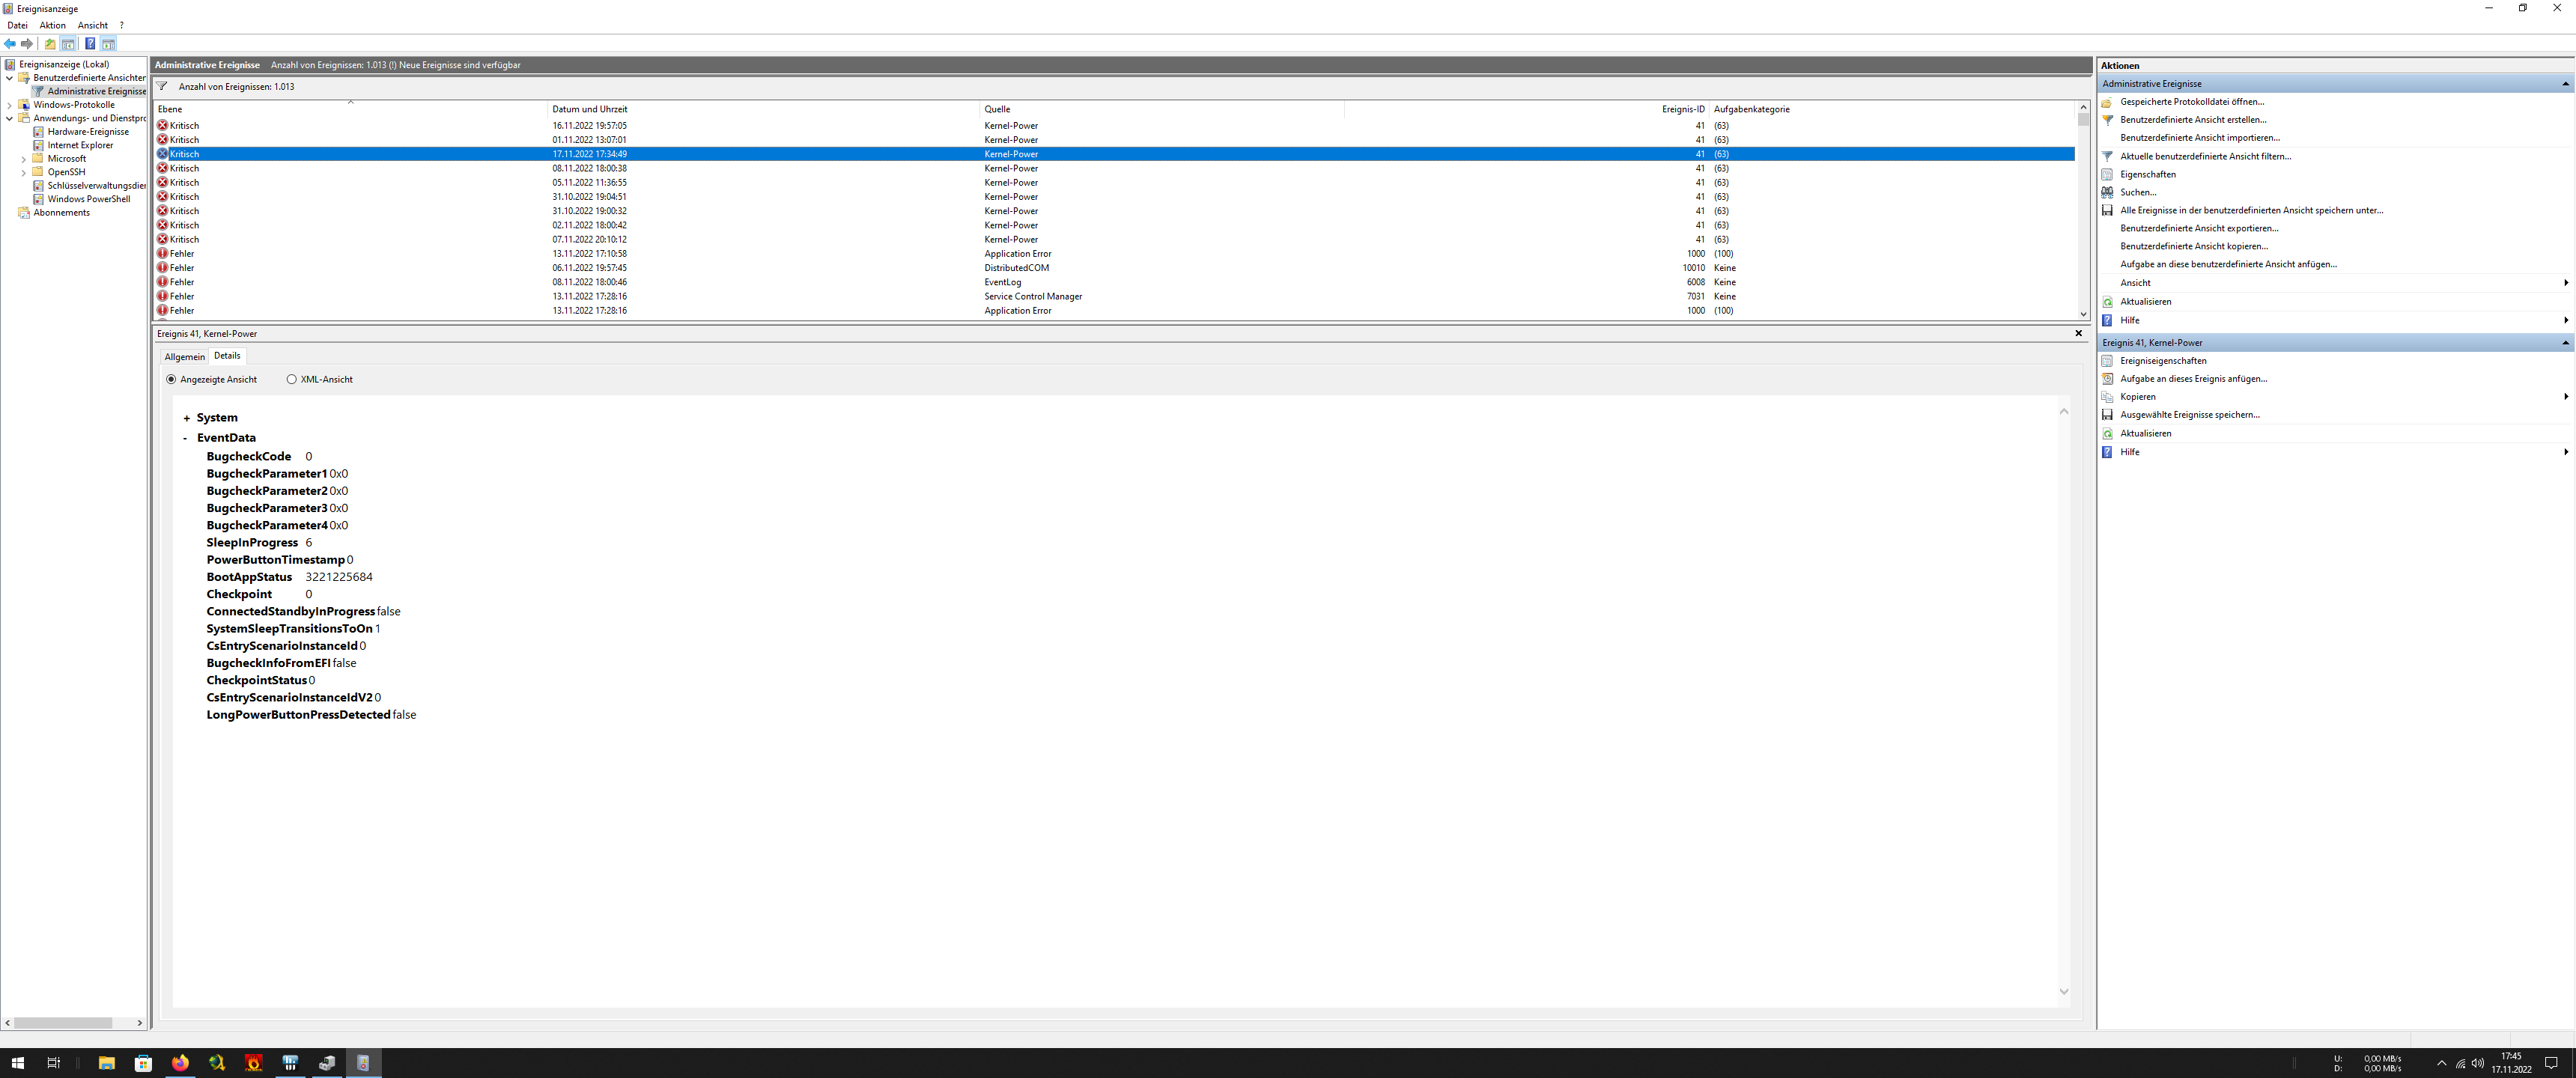Click the blue help toolbar icon

90,44
